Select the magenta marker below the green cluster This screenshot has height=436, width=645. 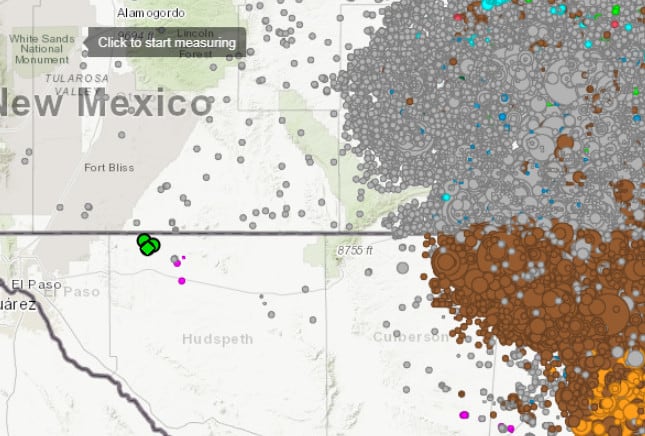[x=181, y=281]
